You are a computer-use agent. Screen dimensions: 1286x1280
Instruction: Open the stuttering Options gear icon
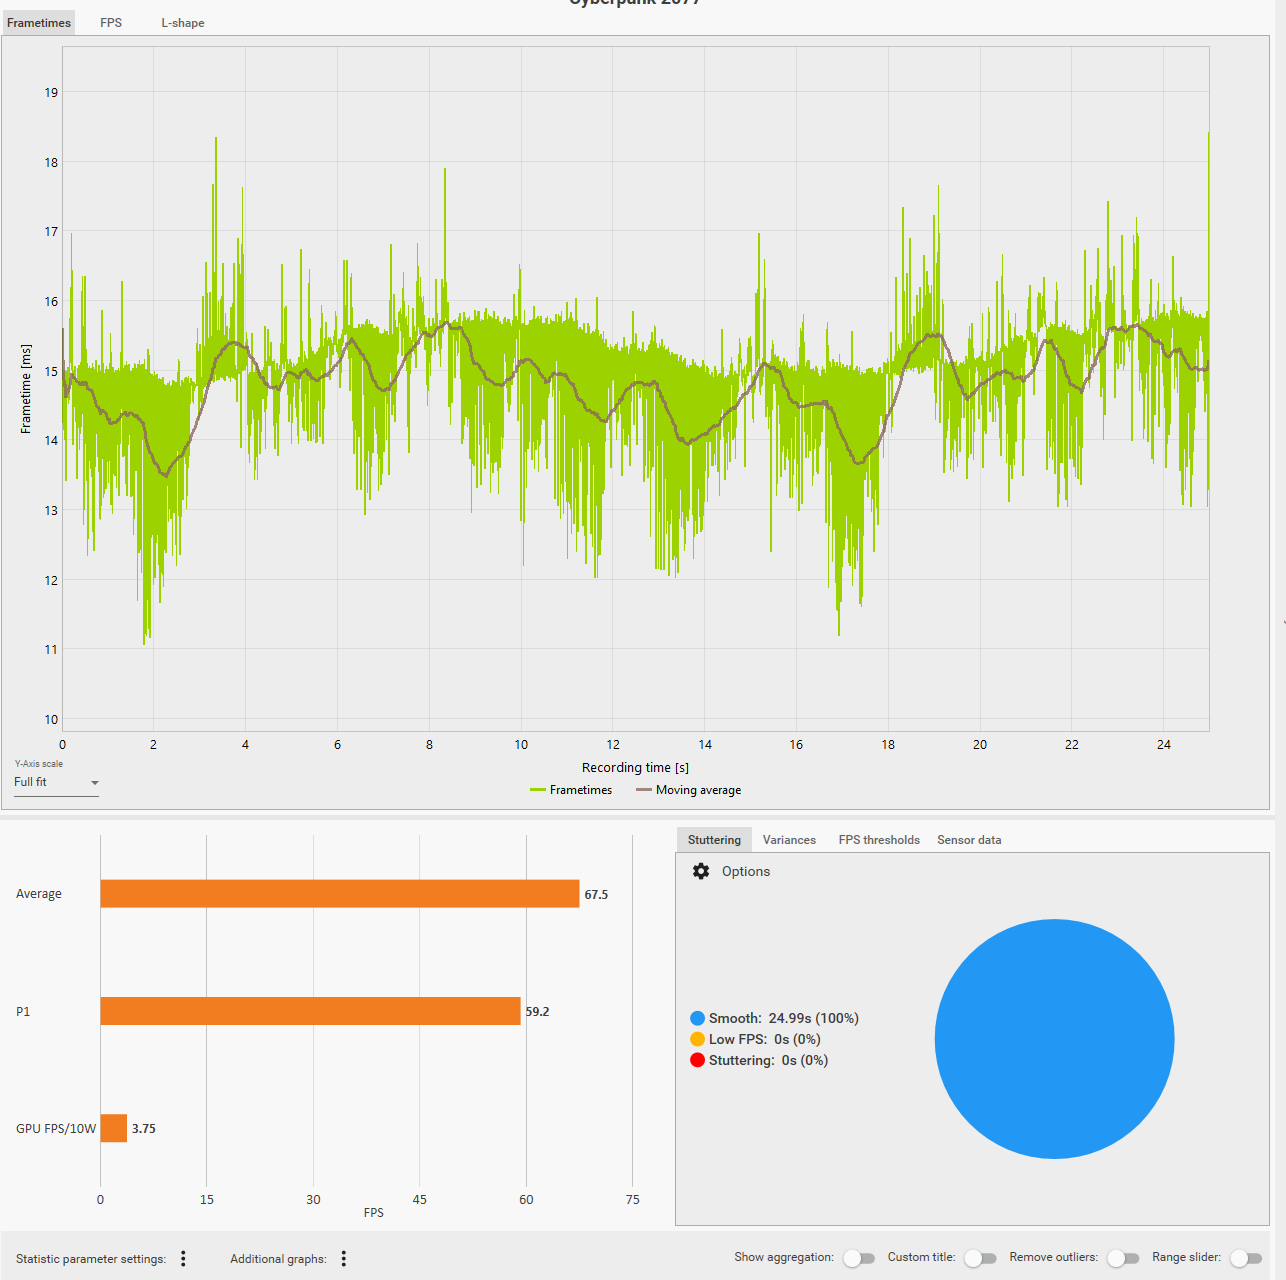[x=701, y=871]
